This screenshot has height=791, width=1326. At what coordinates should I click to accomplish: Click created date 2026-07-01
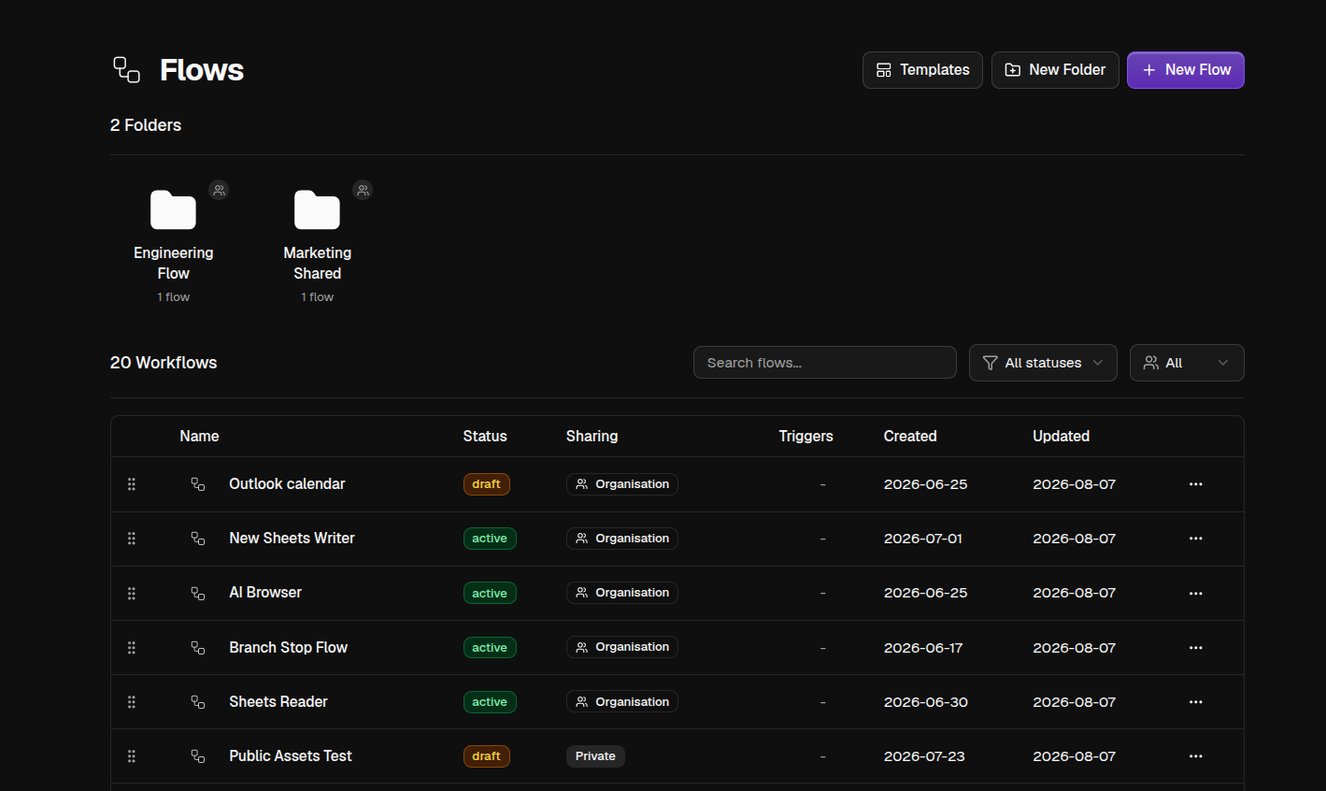[923, 538]
